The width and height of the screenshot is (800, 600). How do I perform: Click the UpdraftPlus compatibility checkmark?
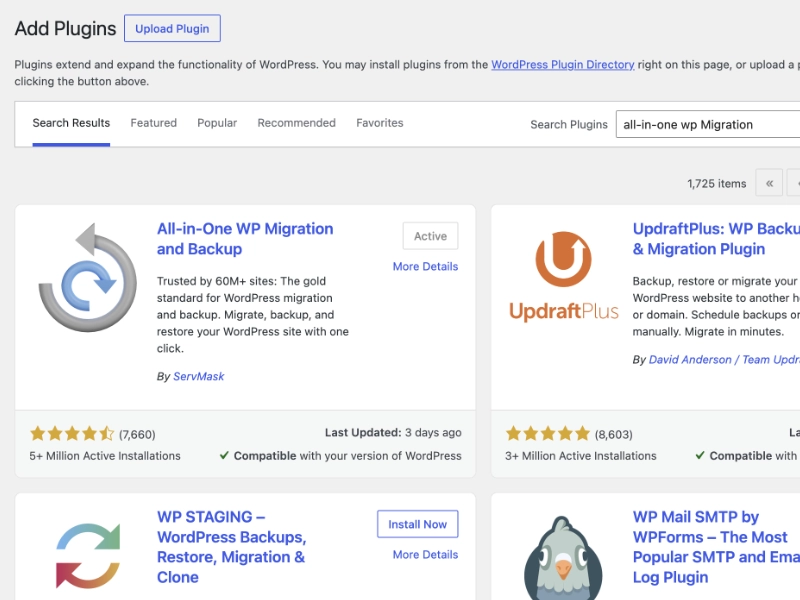700,455
